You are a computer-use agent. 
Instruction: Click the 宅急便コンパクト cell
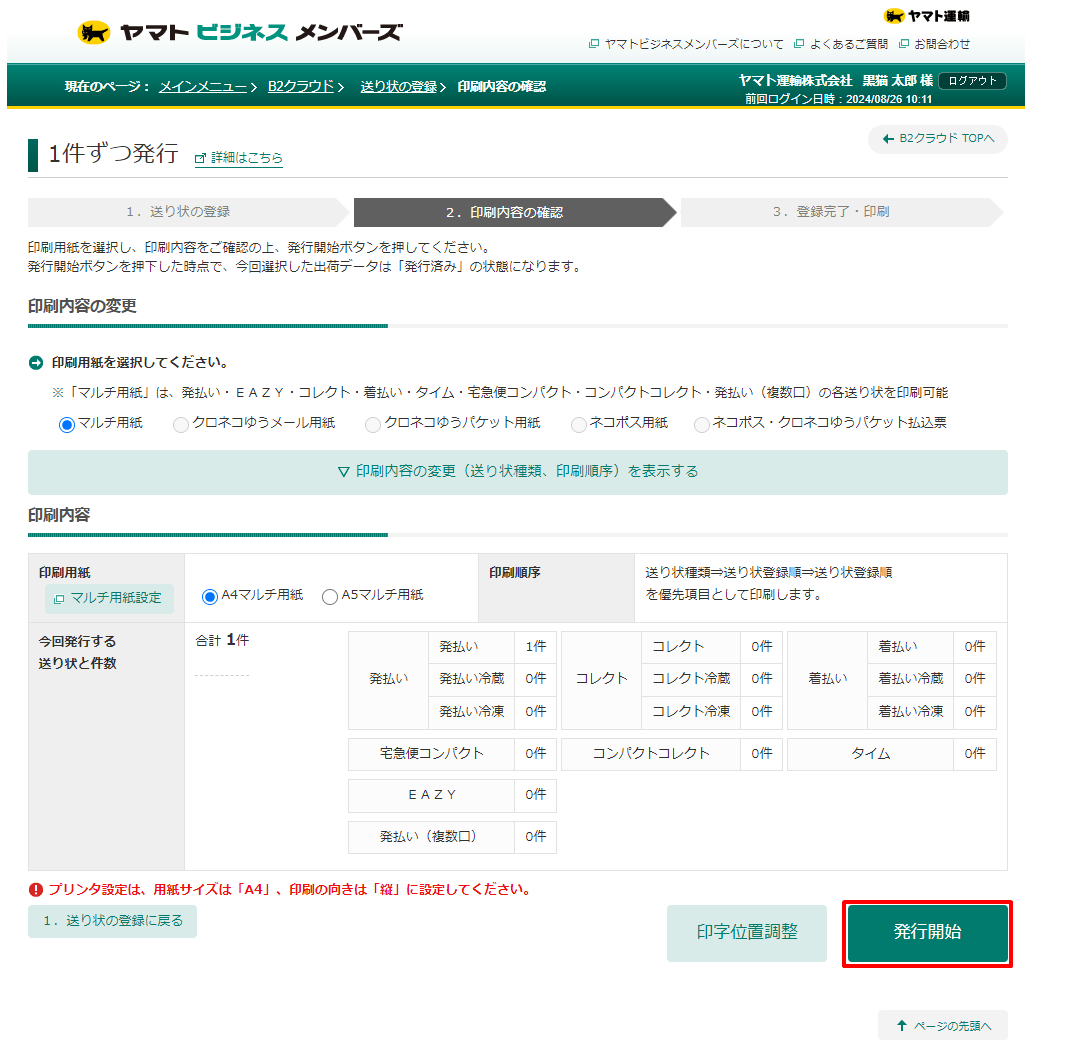[432, 754]
